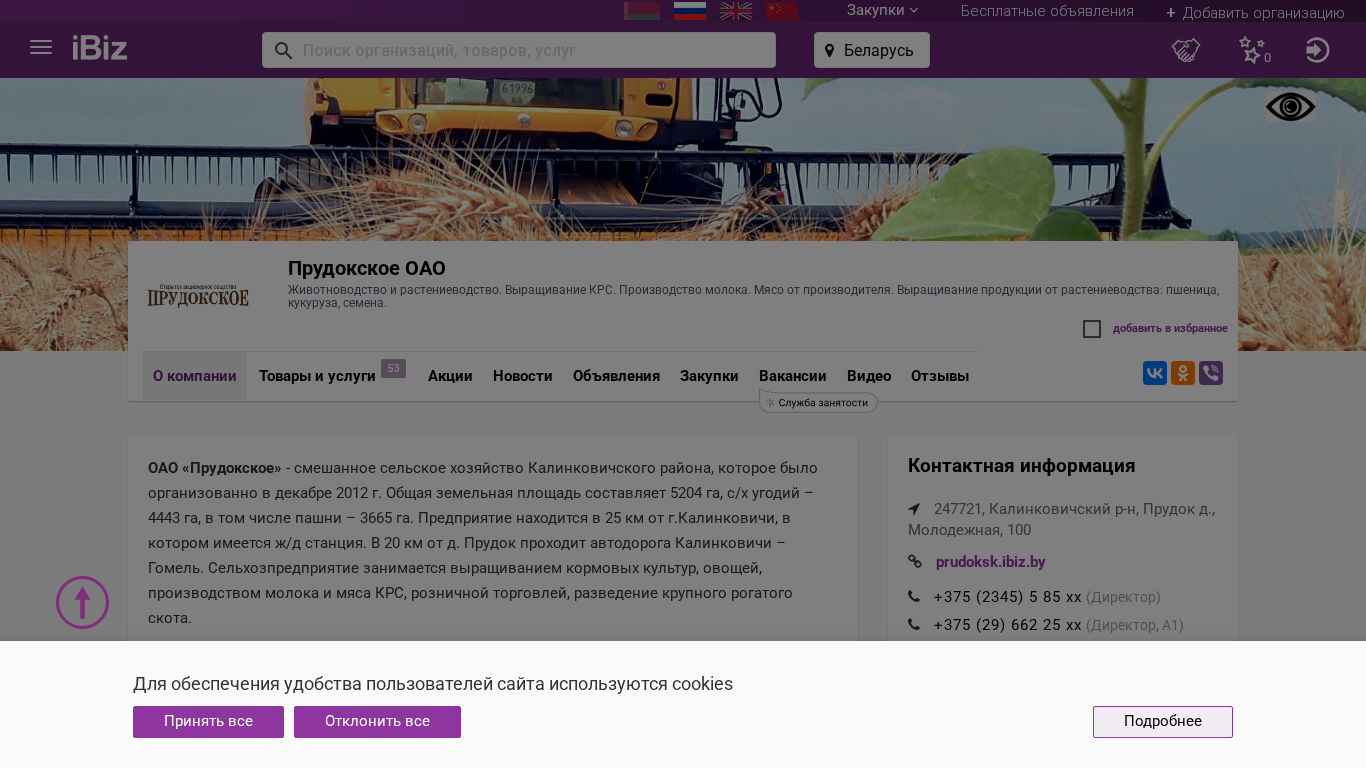The height and width of the screenshot is (768, 1366).
Task: Click Отклонить все cookies button
Action: (377, 722)
